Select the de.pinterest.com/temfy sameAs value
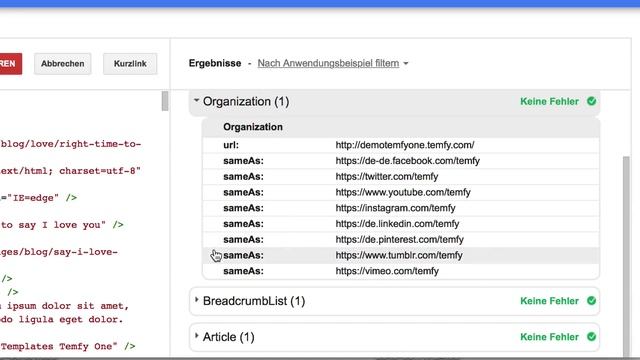Viewport: 640px width, 360px height. 399,240
